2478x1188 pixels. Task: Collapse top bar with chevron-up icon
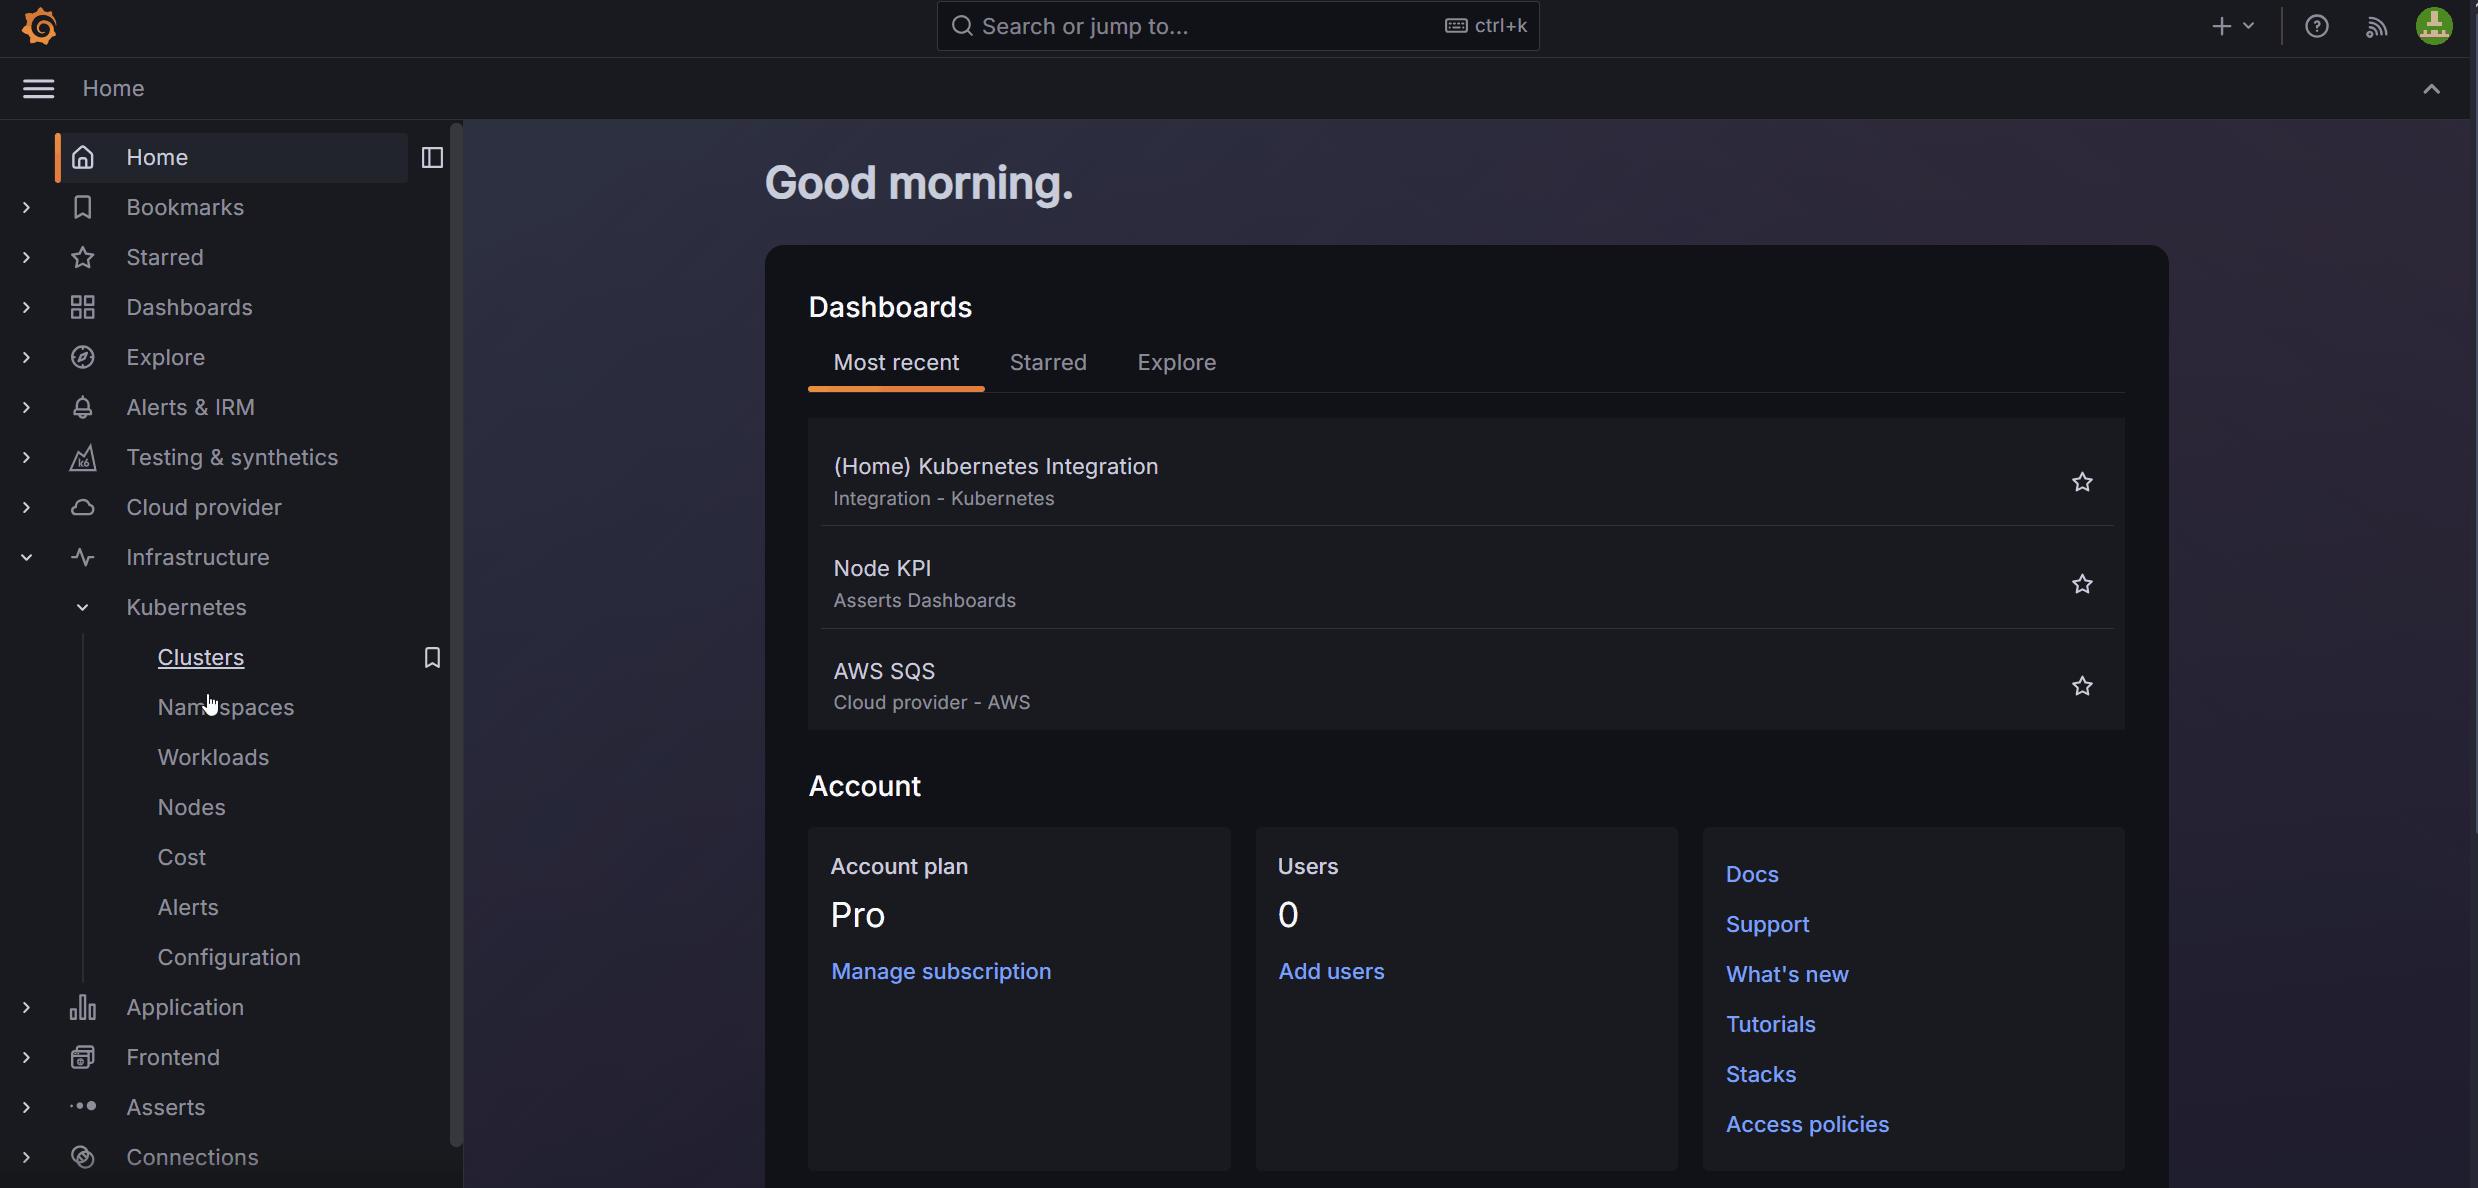click(x=2431, y=88)
